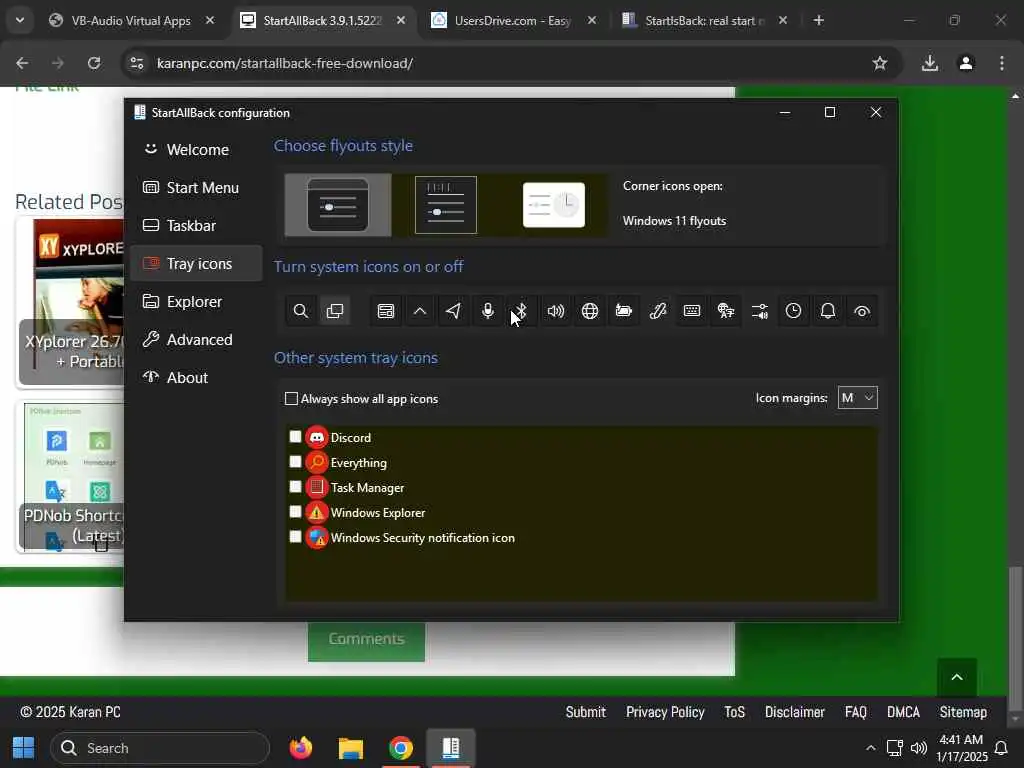Screen dimensions: 1024x768
Task: Open the Start Menu section
Action: pos(196,187)
